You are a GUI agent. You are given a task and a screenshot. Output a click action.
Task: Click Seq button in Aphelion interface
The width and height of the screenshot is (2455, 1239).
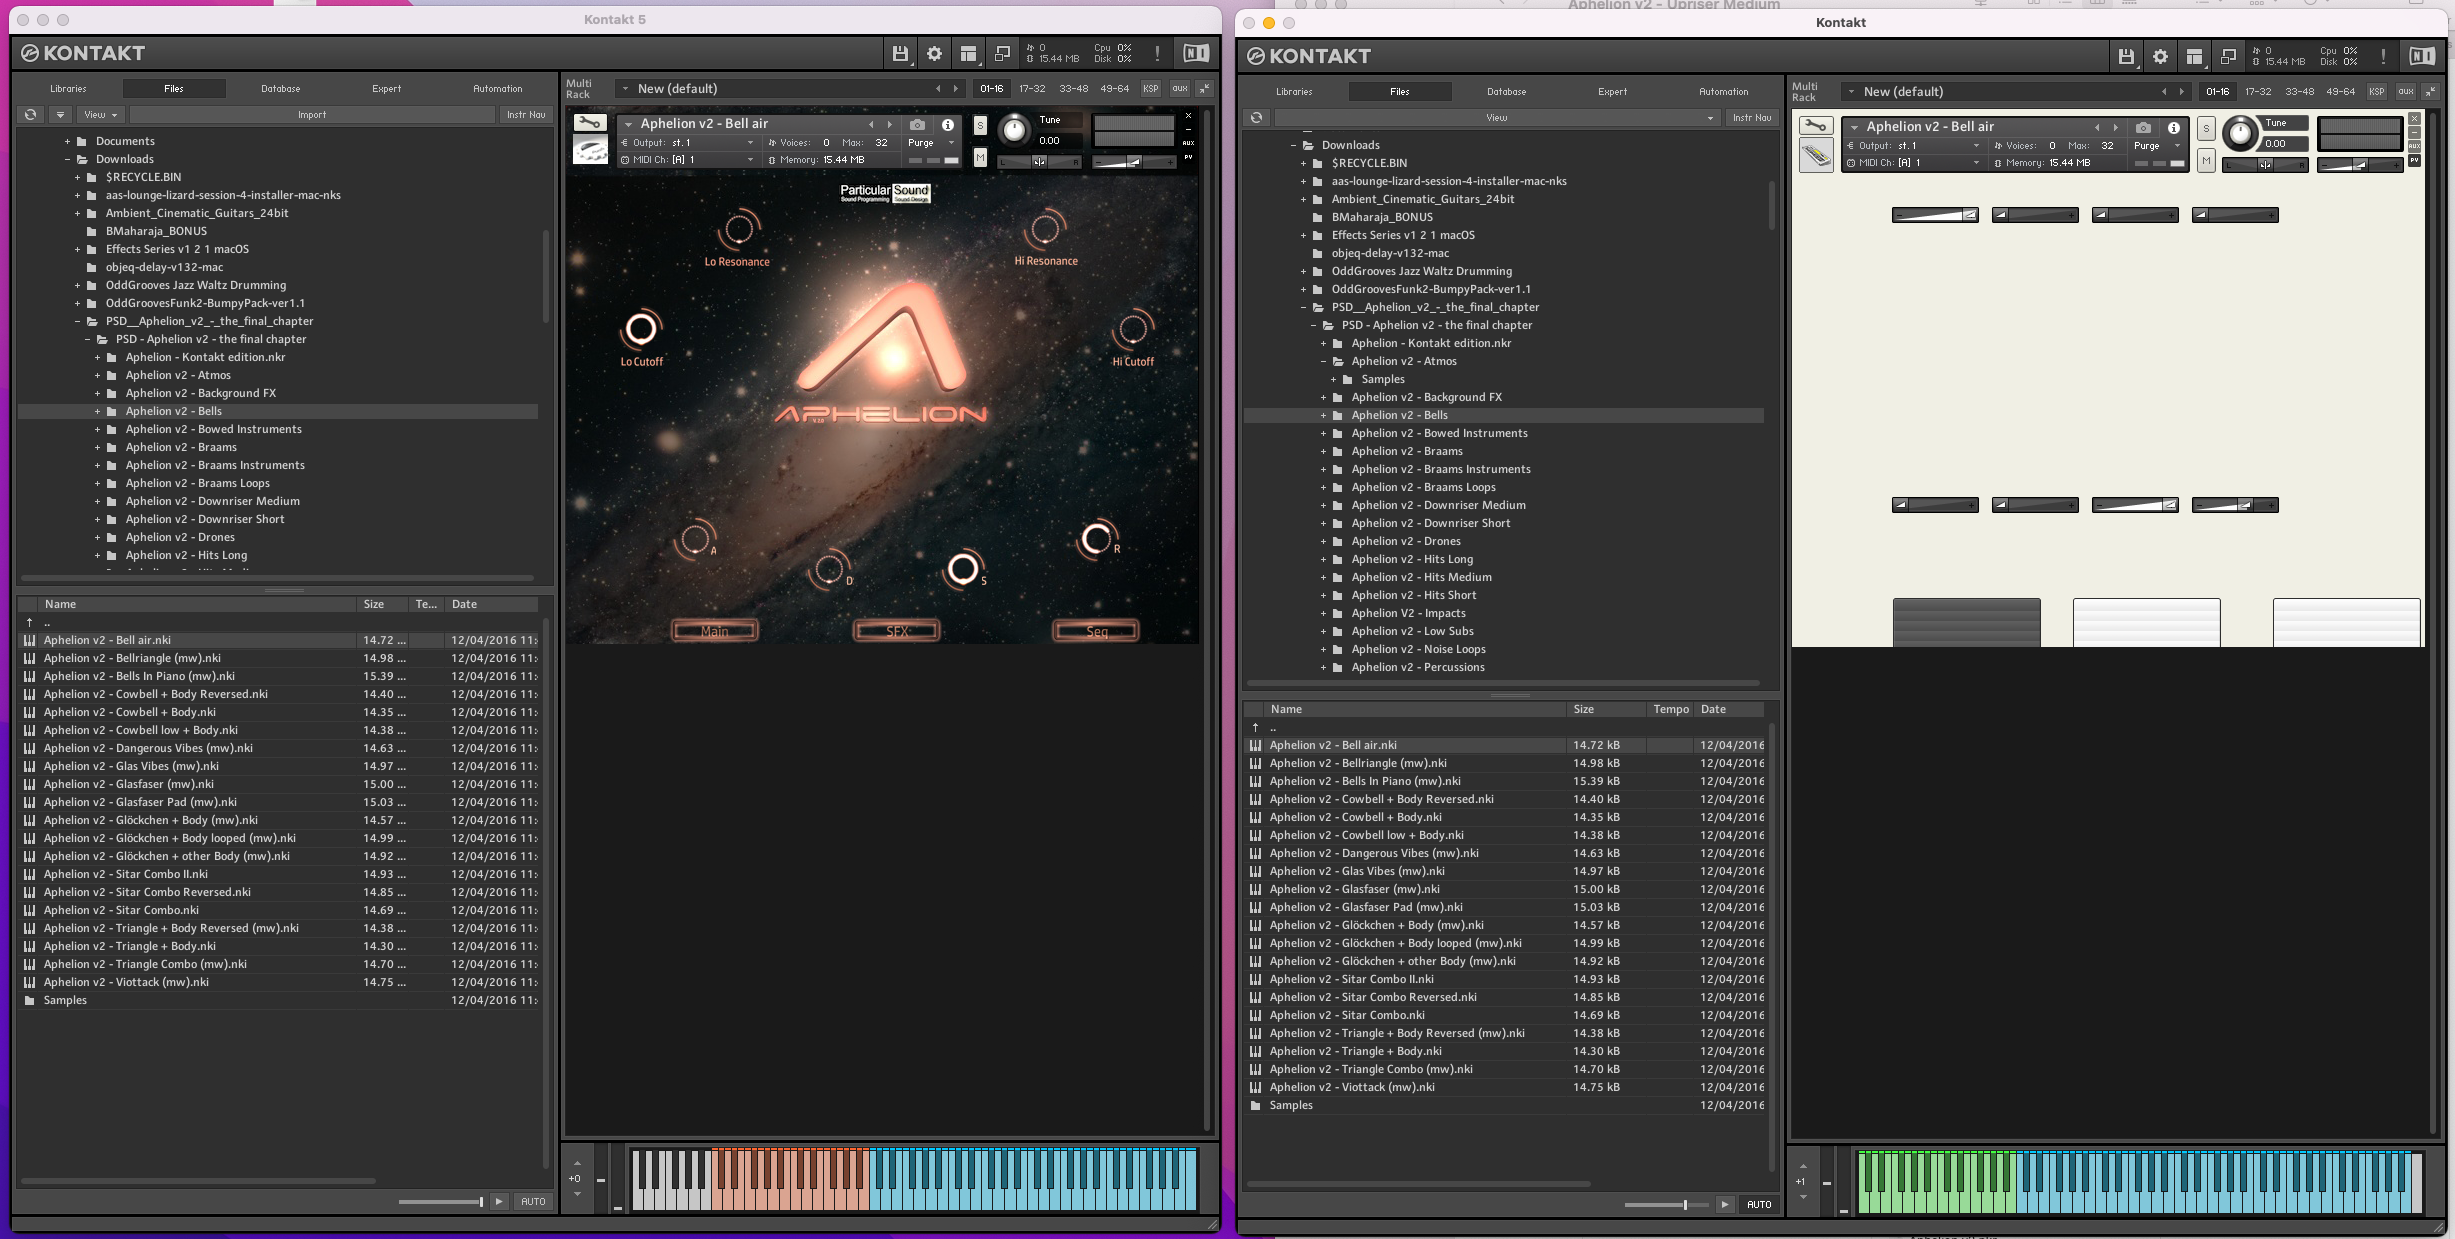click(x=1096, y=631)
